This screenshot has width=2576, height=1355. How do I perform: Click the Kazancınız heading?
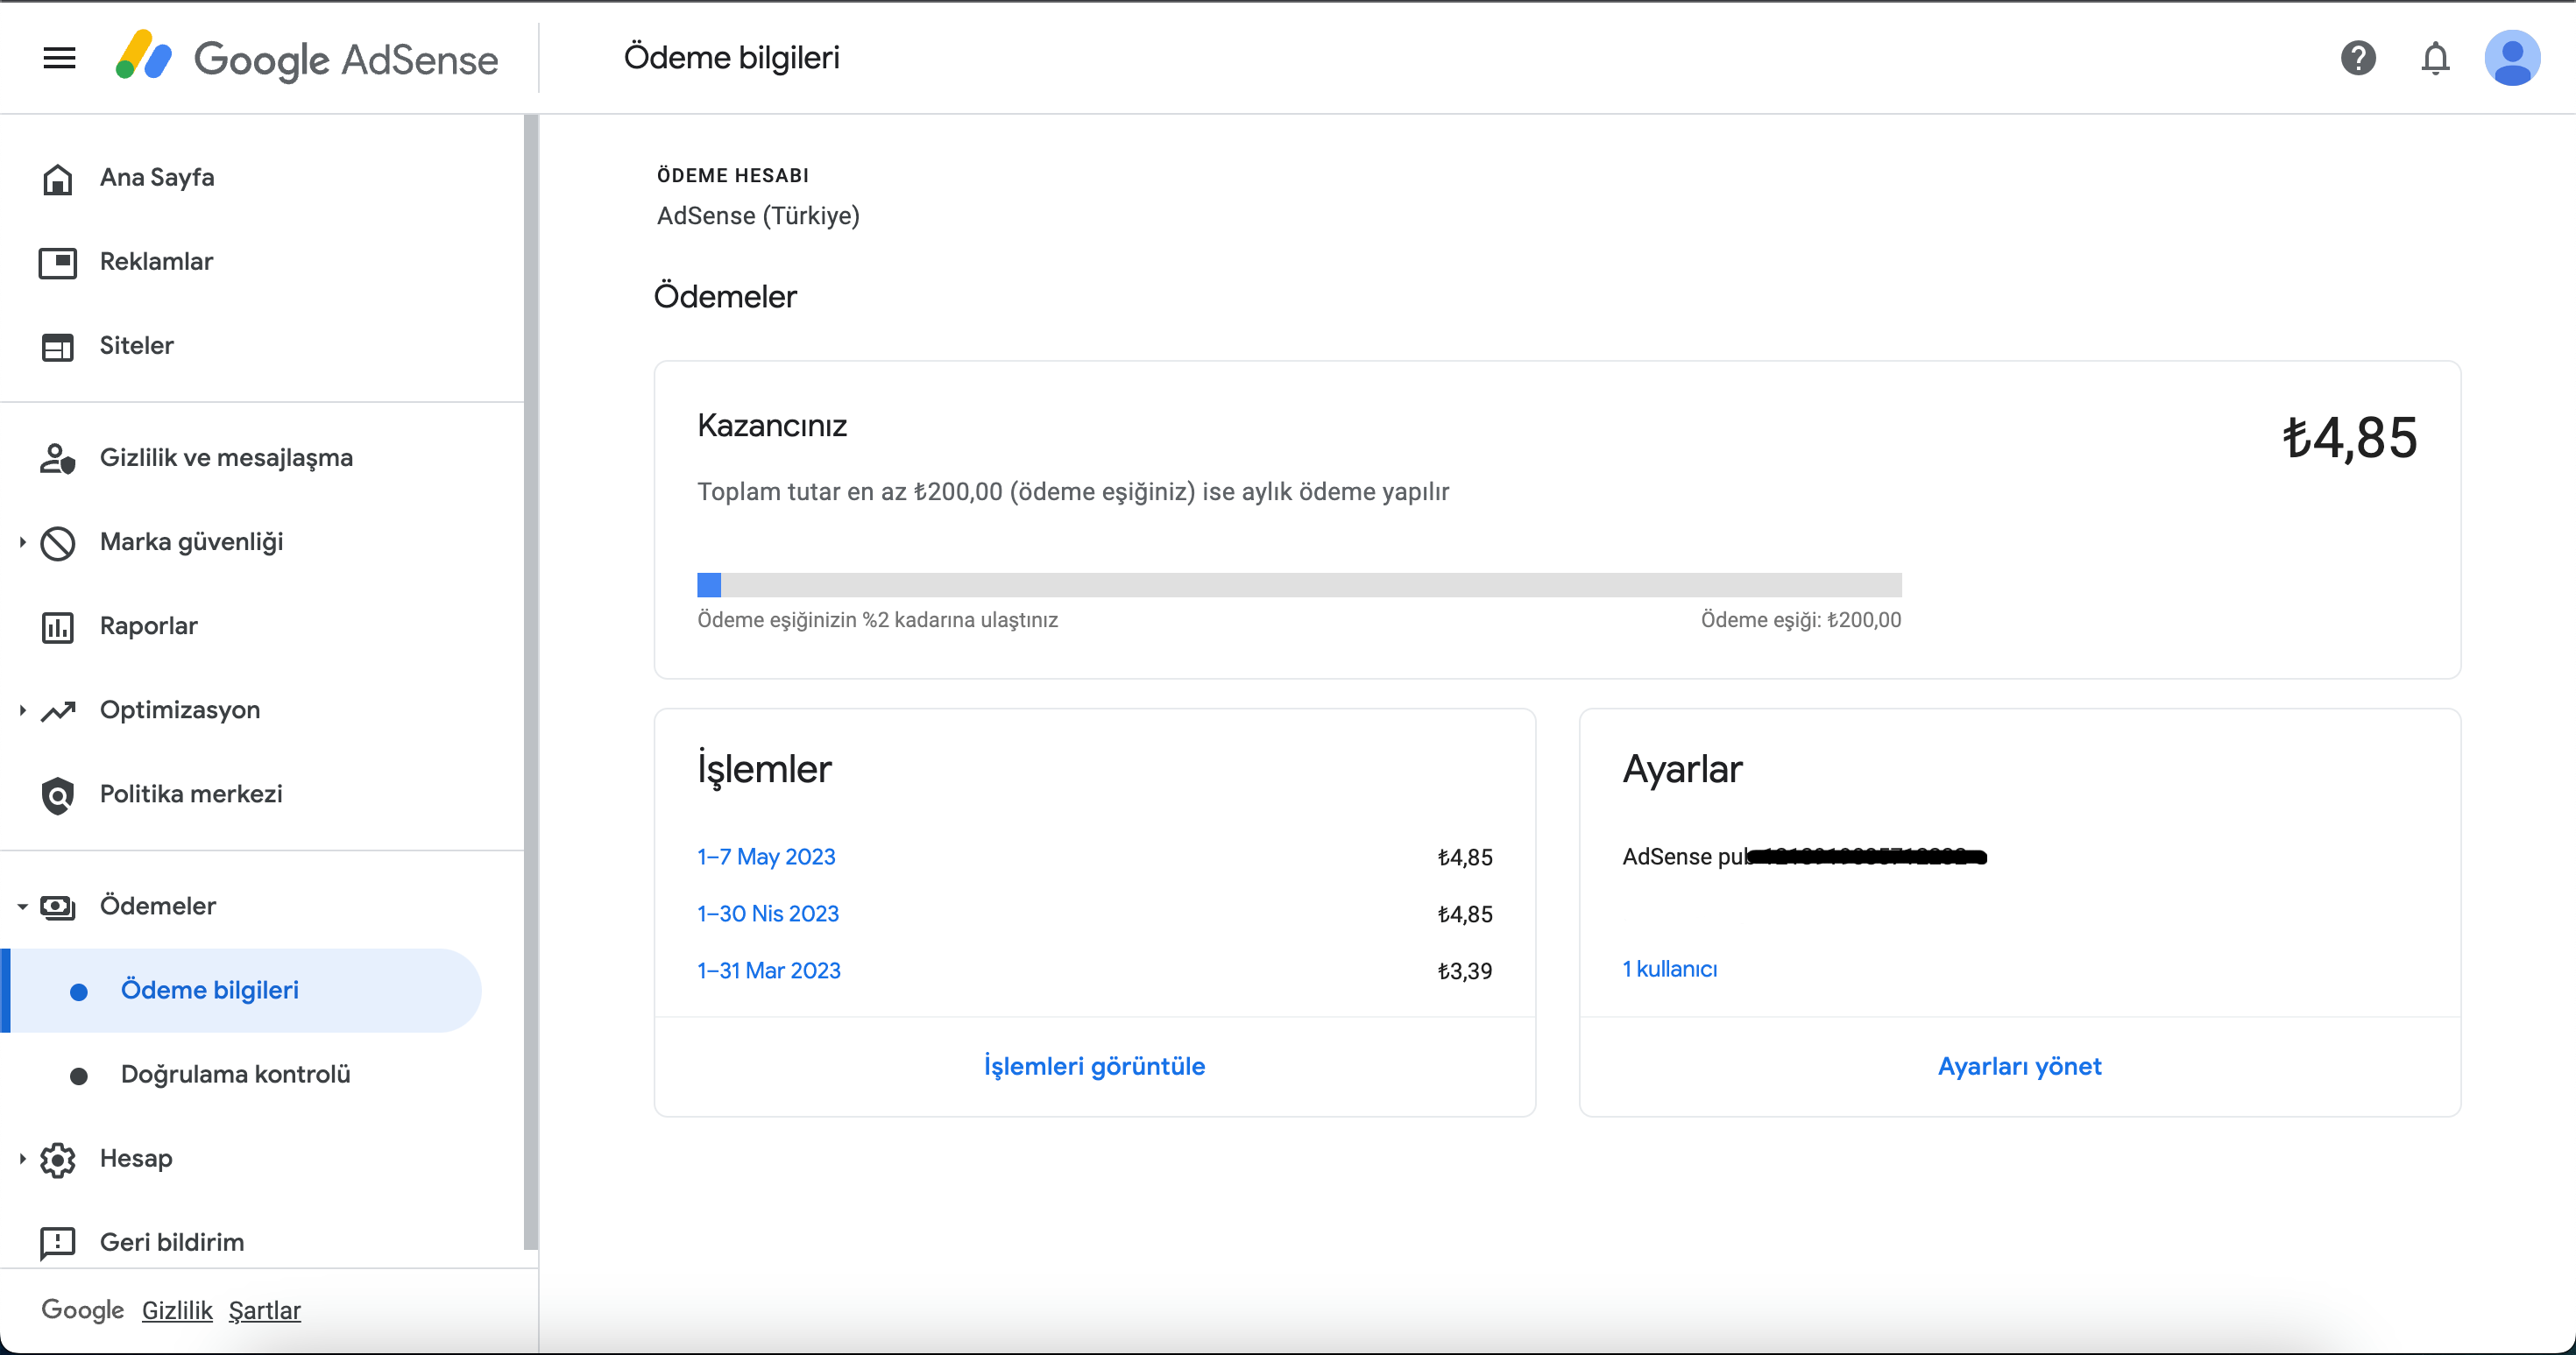tap(772, 426)
